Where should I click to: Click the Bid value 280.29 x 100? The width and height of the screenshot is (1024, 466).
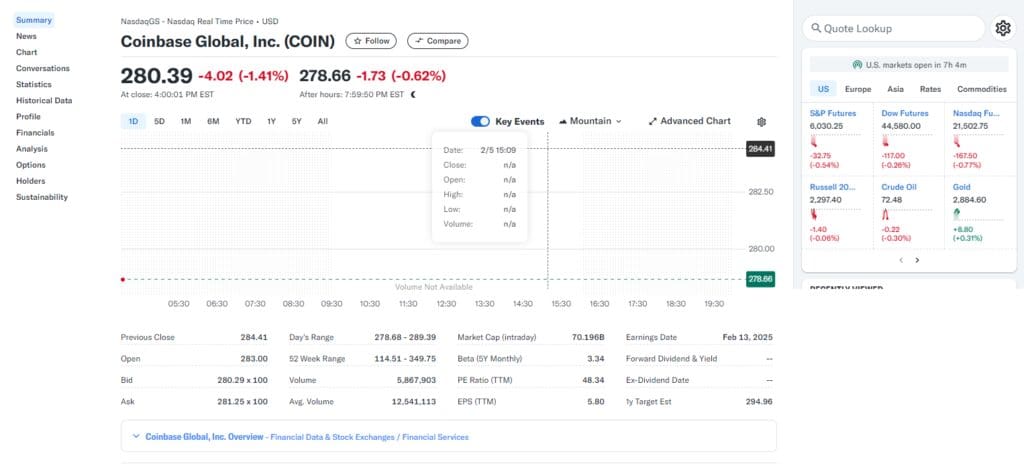pos(242,380)
